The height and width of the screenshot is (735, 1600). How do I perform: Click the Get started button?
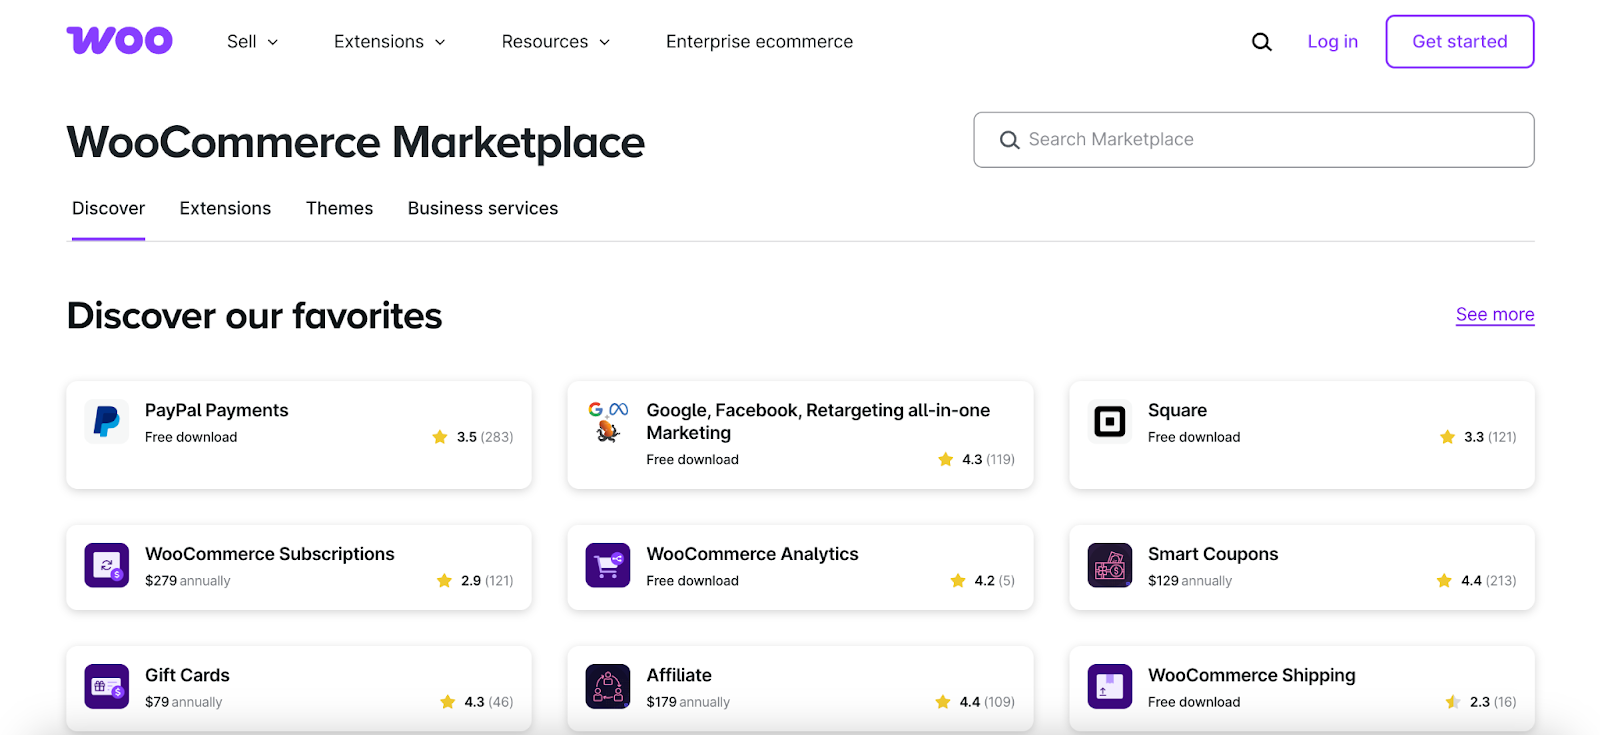pyautogui.click(x=1460, y=42)
